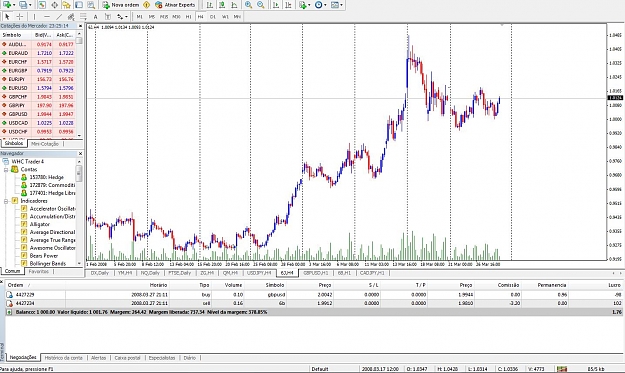Screen dimensions: 625x373
Task: Select the Crosshair tool
Action: tap(19, 16)
